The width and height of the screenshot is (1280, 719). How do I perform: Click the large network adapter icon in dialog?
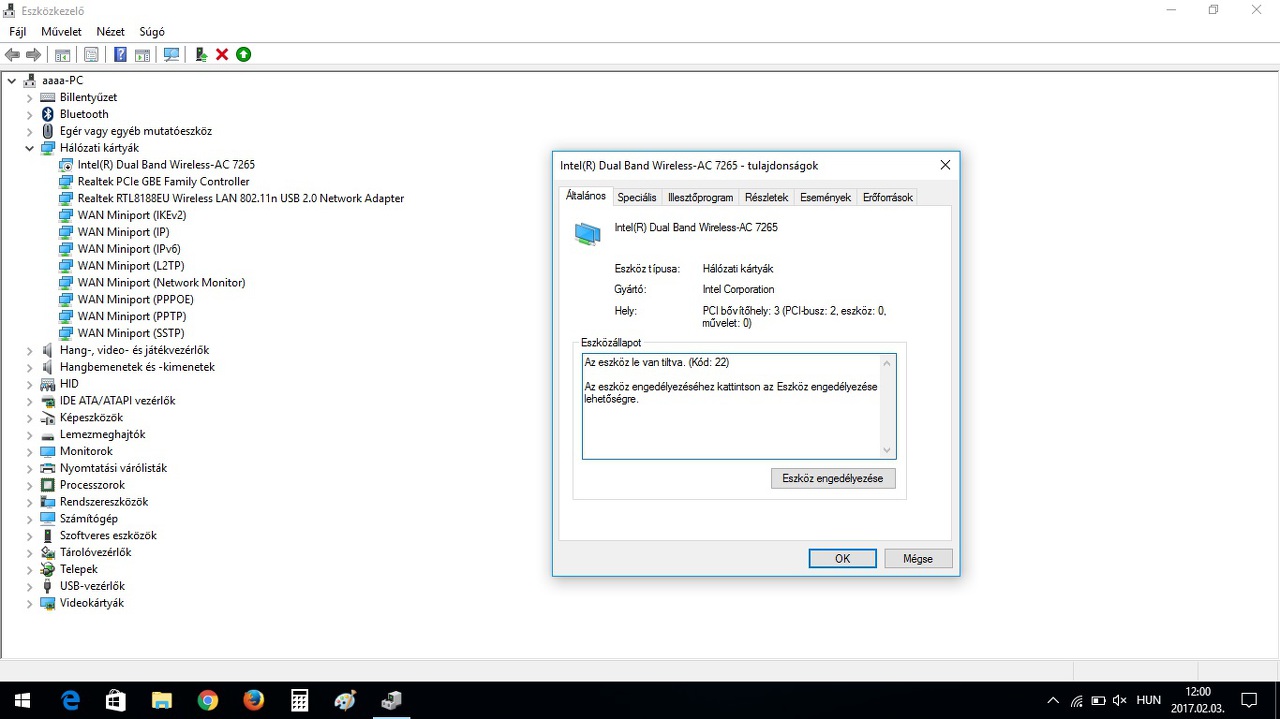[587, 234]
